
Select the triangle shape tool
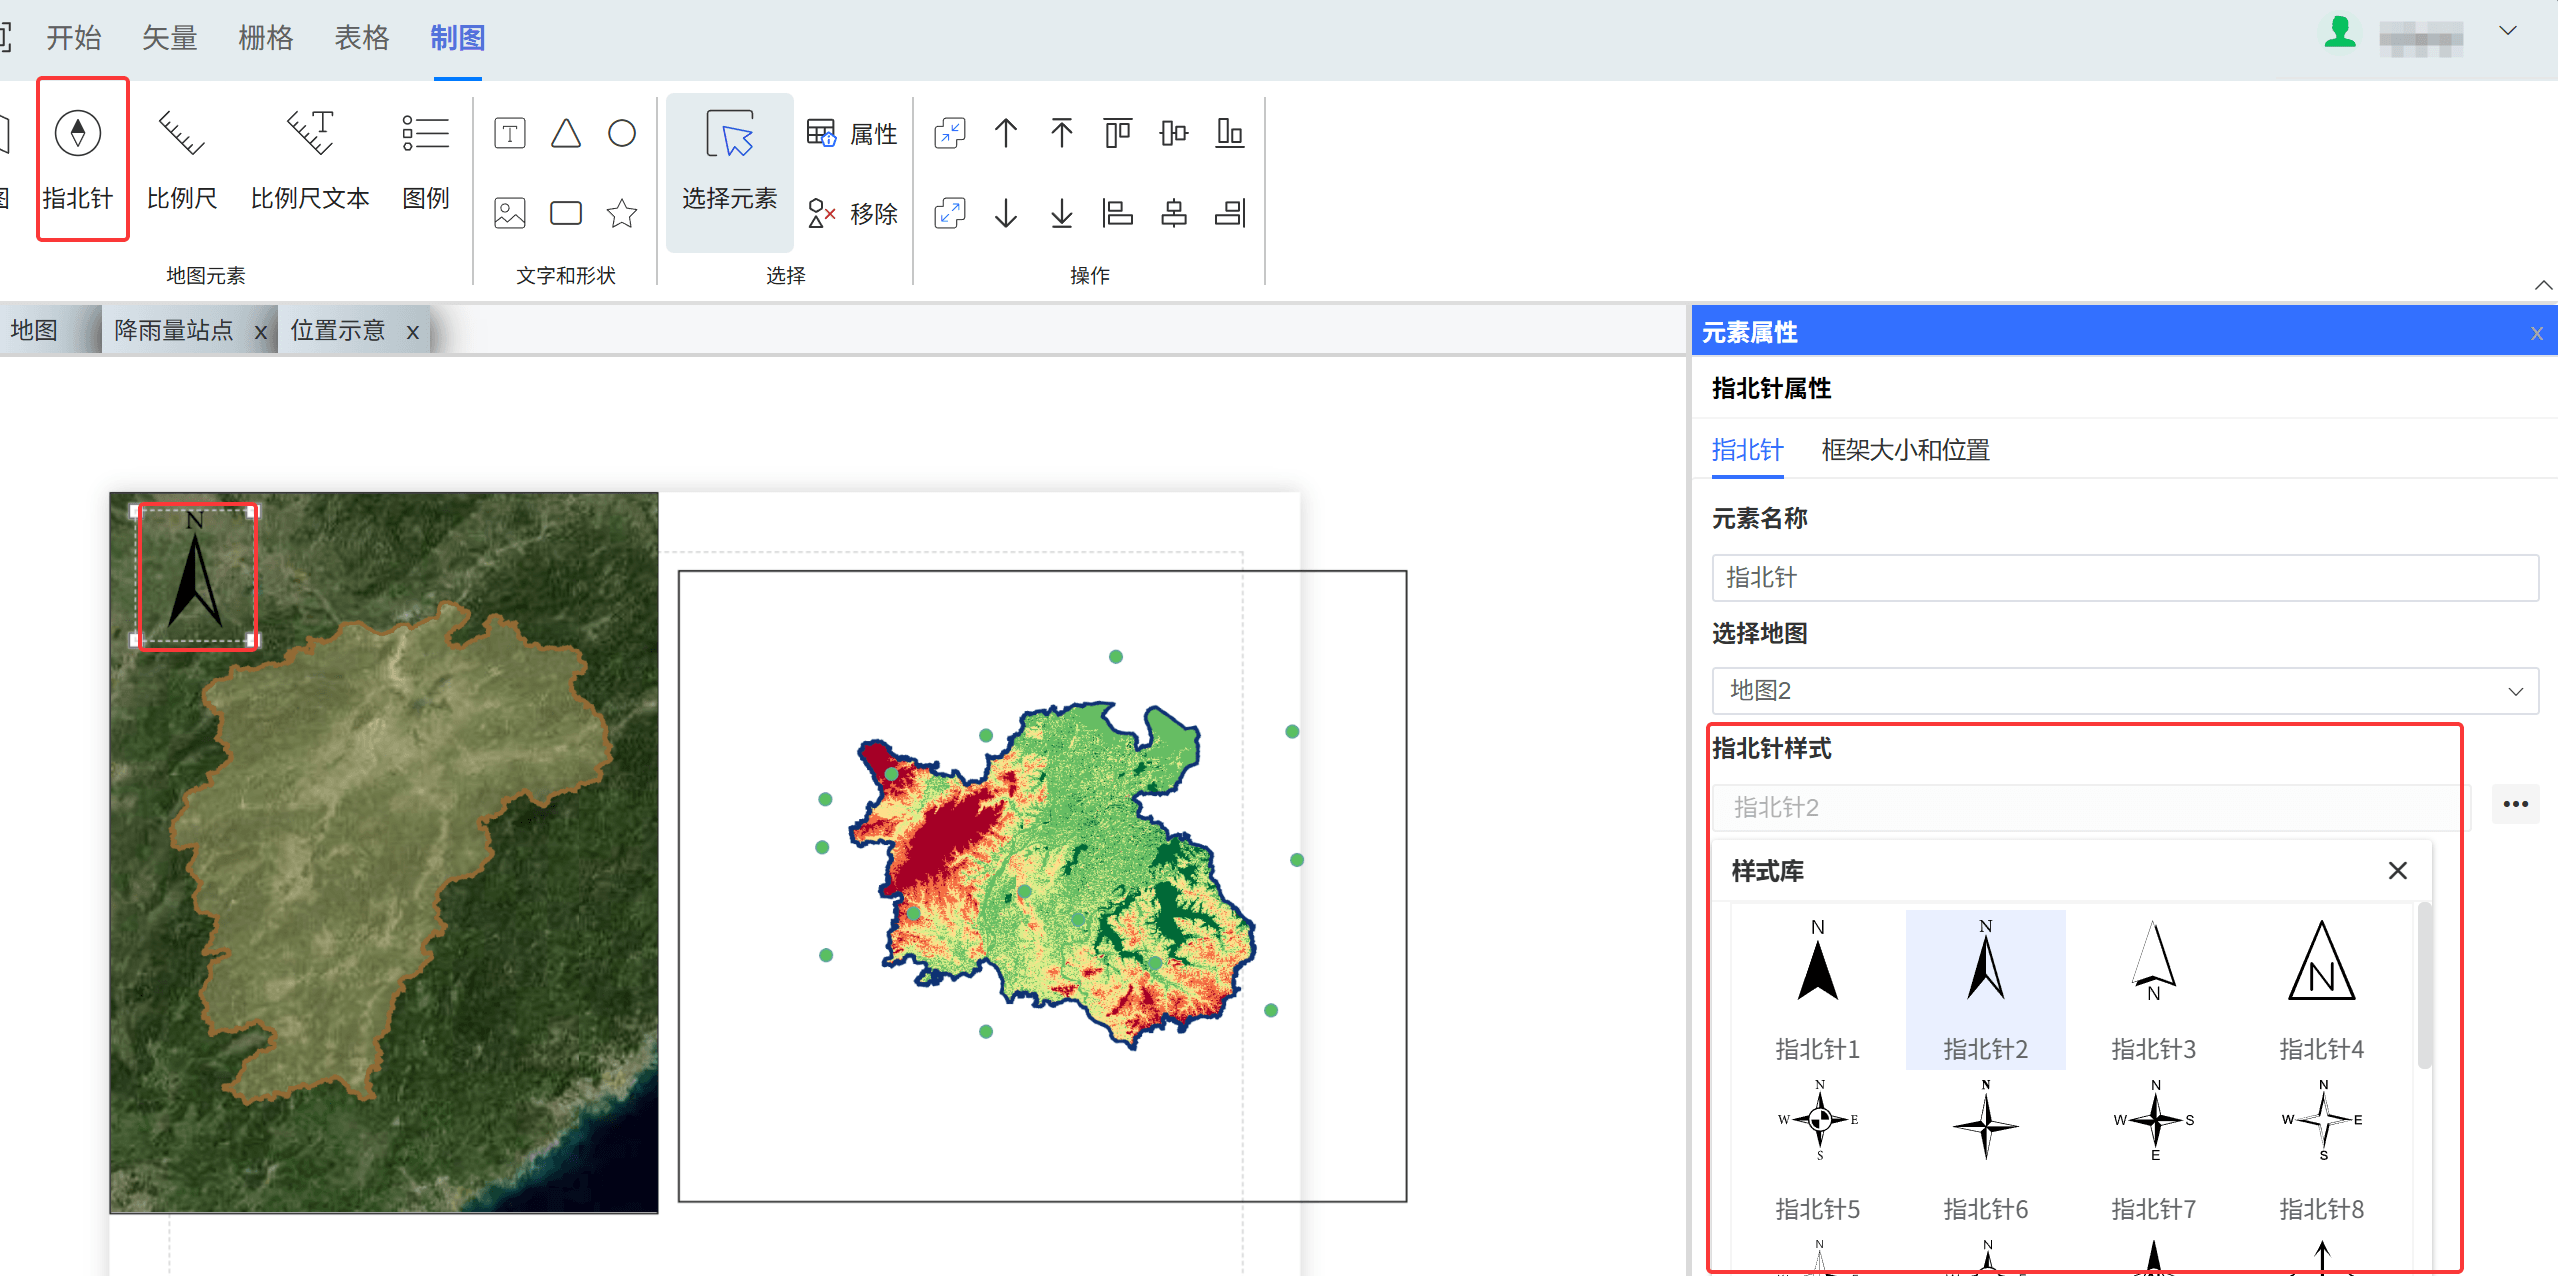566,134
